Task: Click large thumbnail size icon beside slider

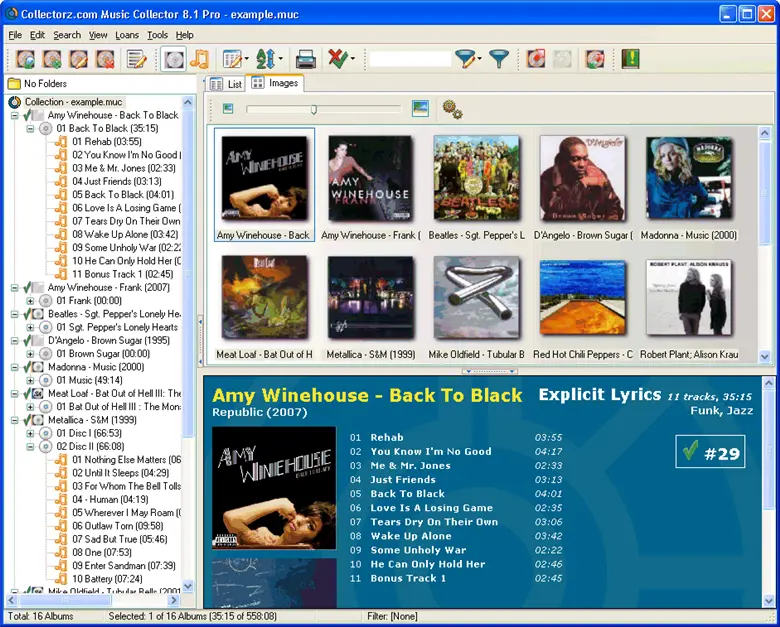Action: 420,109
